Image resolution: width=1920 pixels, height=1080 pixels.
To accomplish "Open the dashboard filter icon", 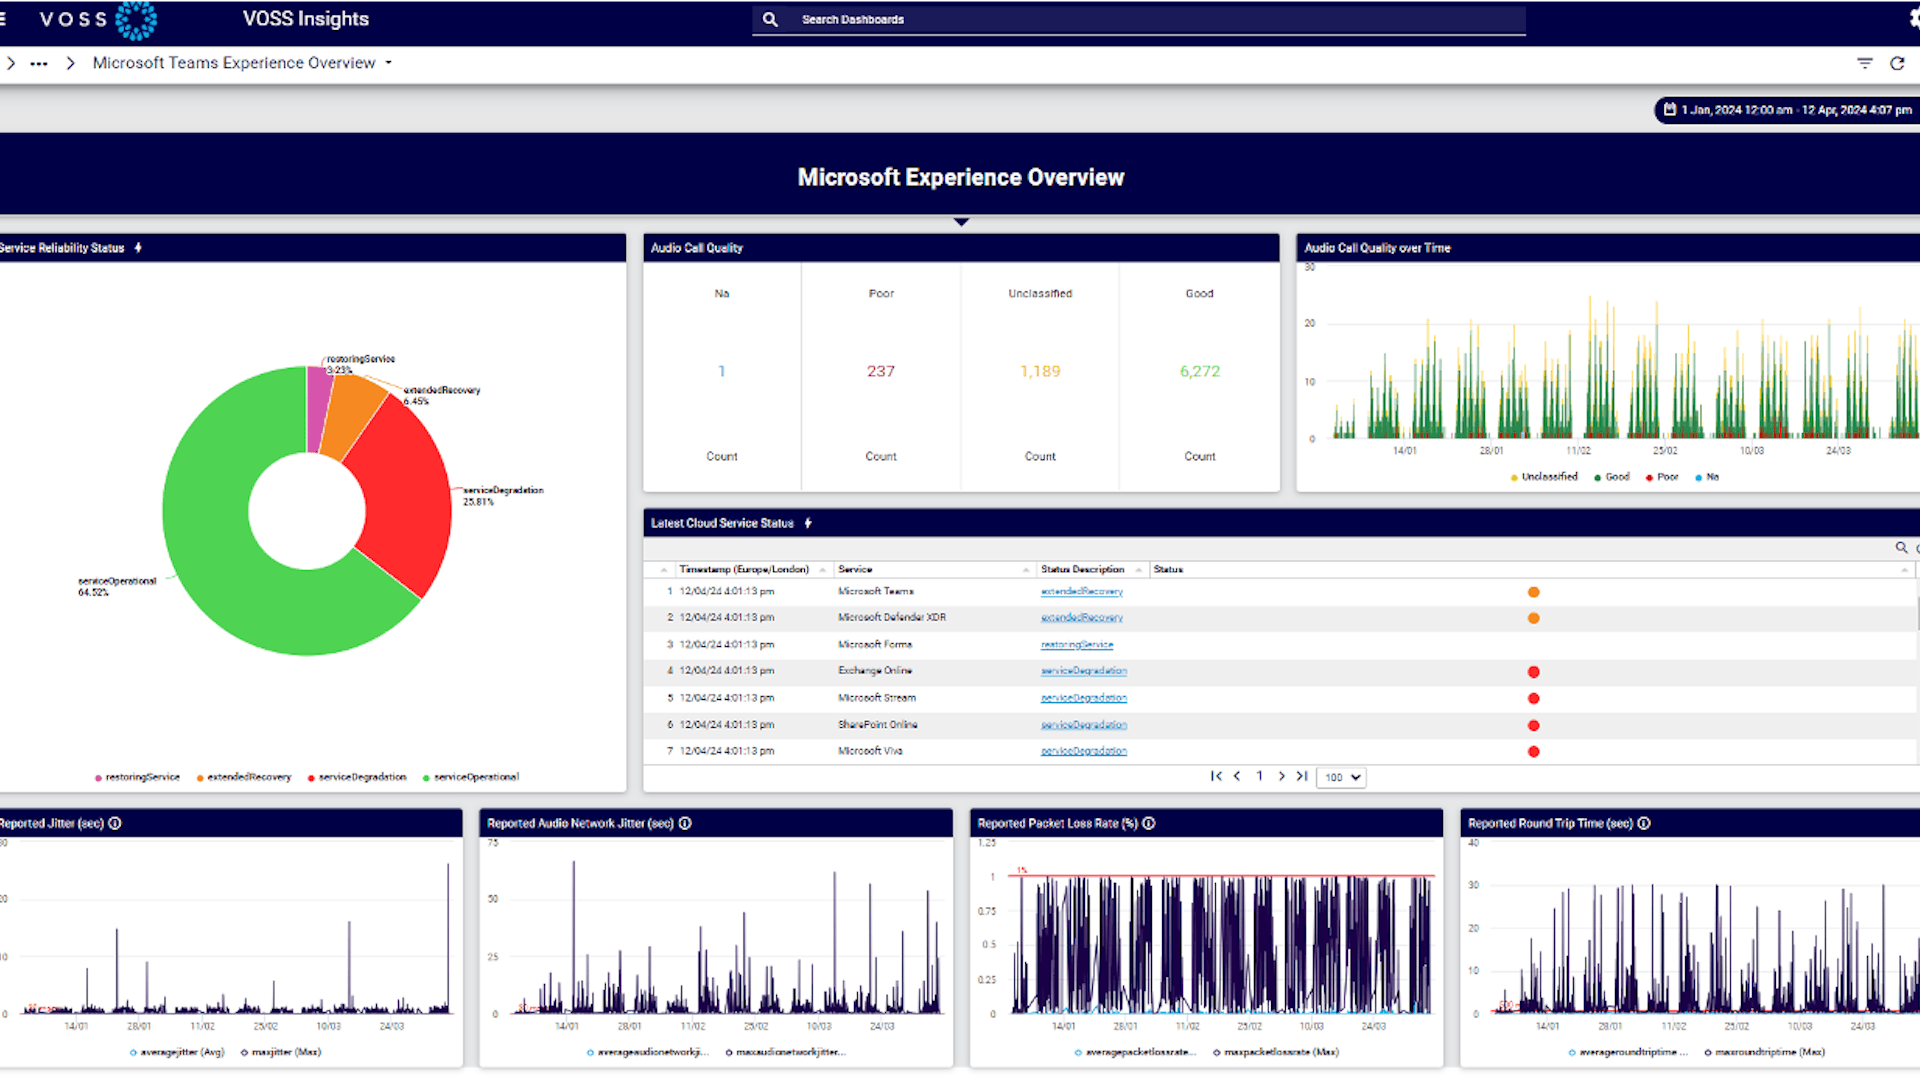I will (1864, 63).
